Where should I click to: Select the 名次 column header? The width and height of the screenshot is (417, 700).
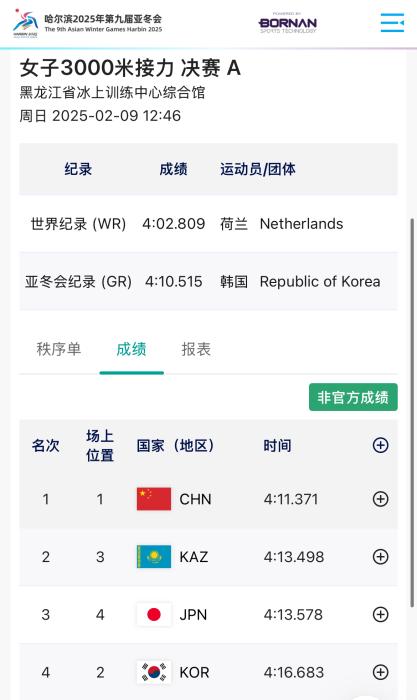tap(46, 446)
